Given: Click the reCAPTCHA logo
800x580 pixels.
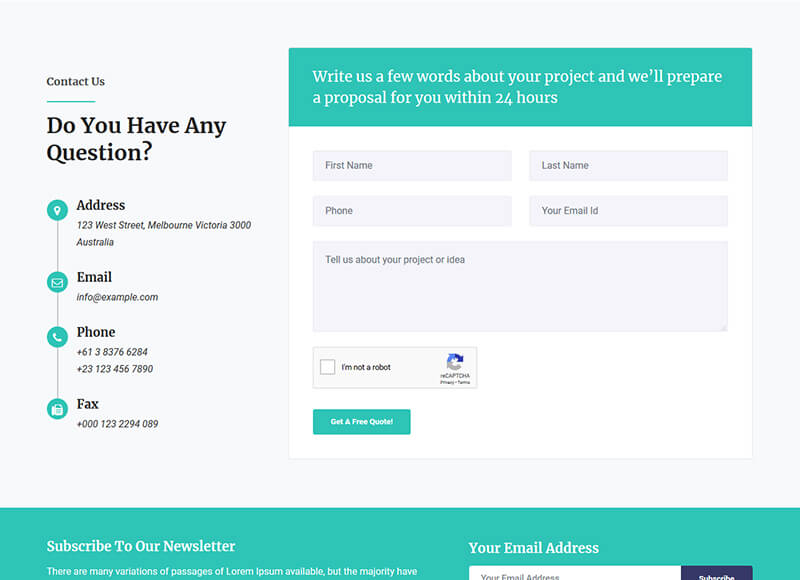Looking at the screenshot, I should (455, 363).
